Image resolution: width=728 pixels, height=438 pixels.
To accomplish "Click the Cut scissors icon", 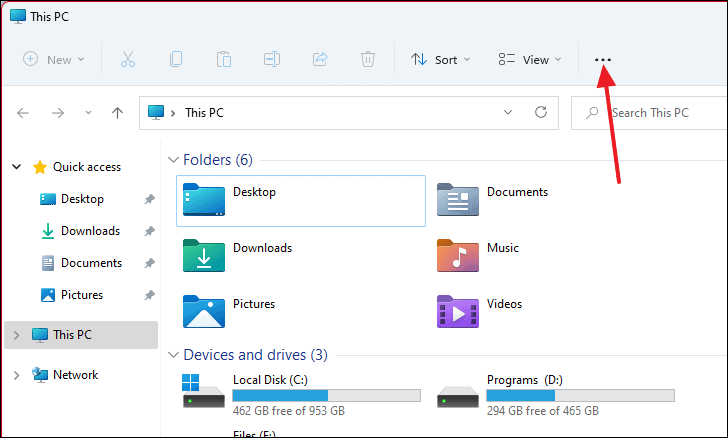I will 128,59.
